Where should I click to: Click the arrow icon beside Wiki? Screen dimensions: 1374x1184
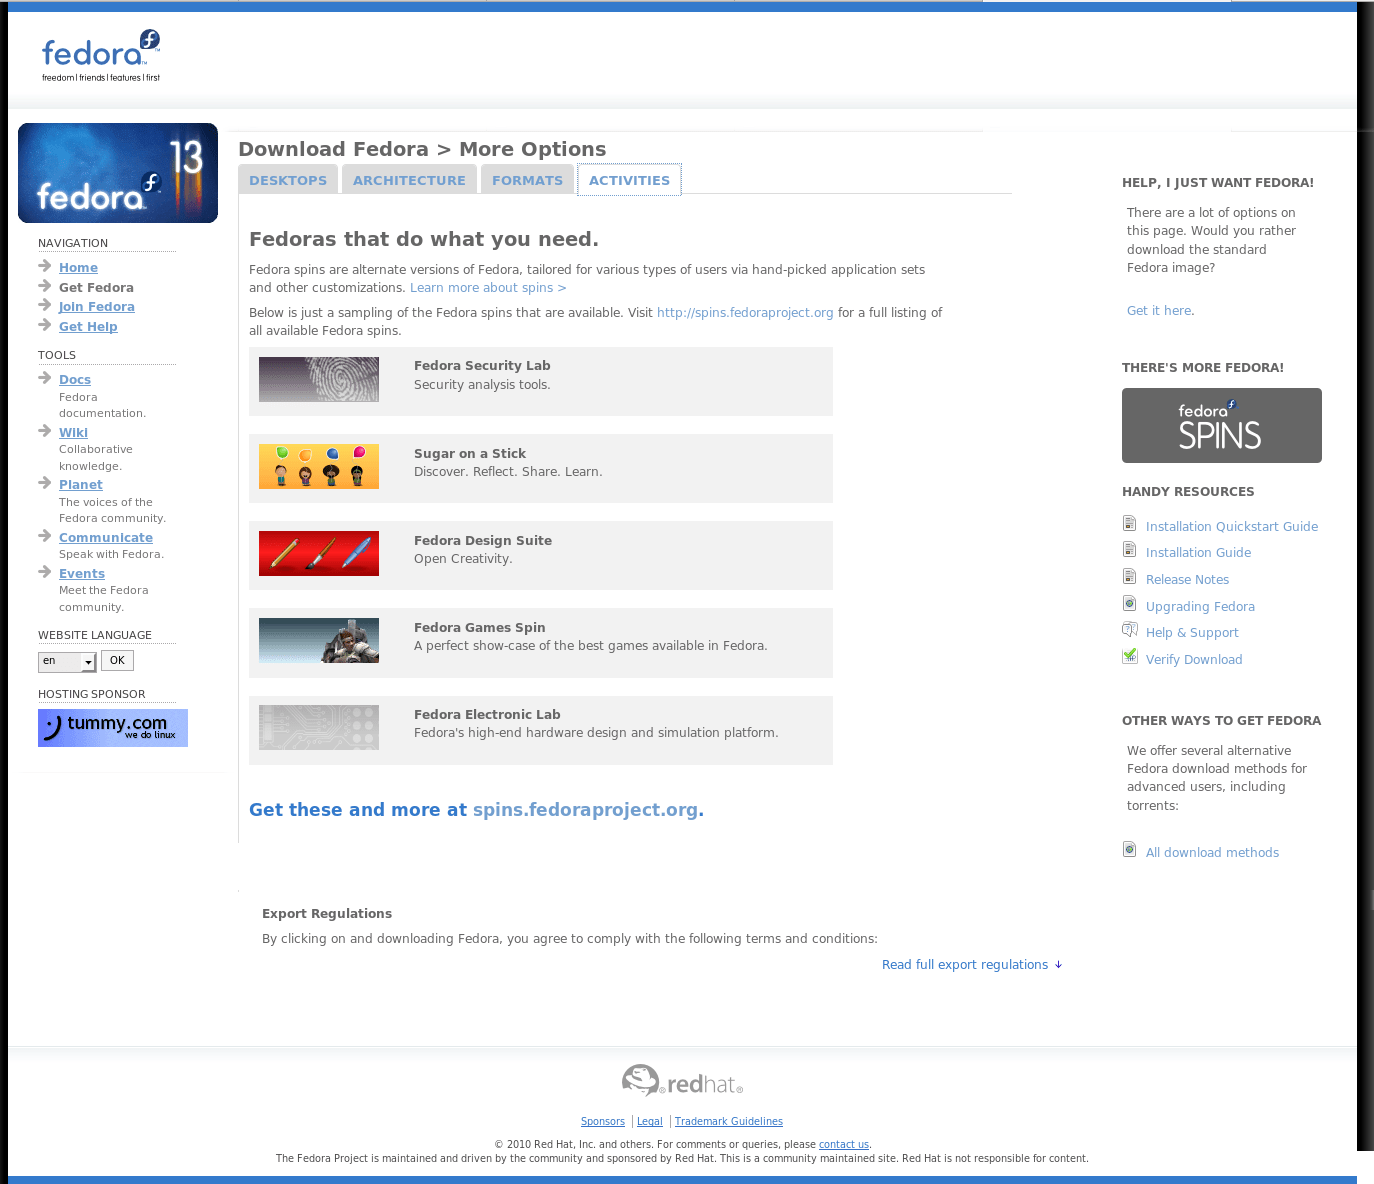[x=45, y=431]
